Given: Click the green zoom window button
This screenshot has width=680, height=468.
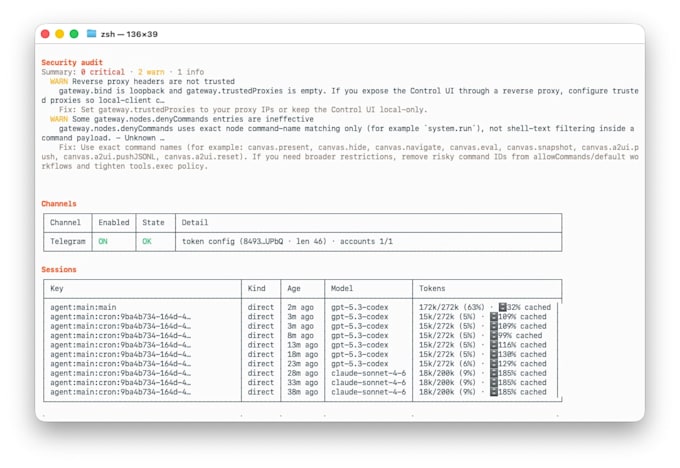Looking at the screenshot, I should point(74,34).
